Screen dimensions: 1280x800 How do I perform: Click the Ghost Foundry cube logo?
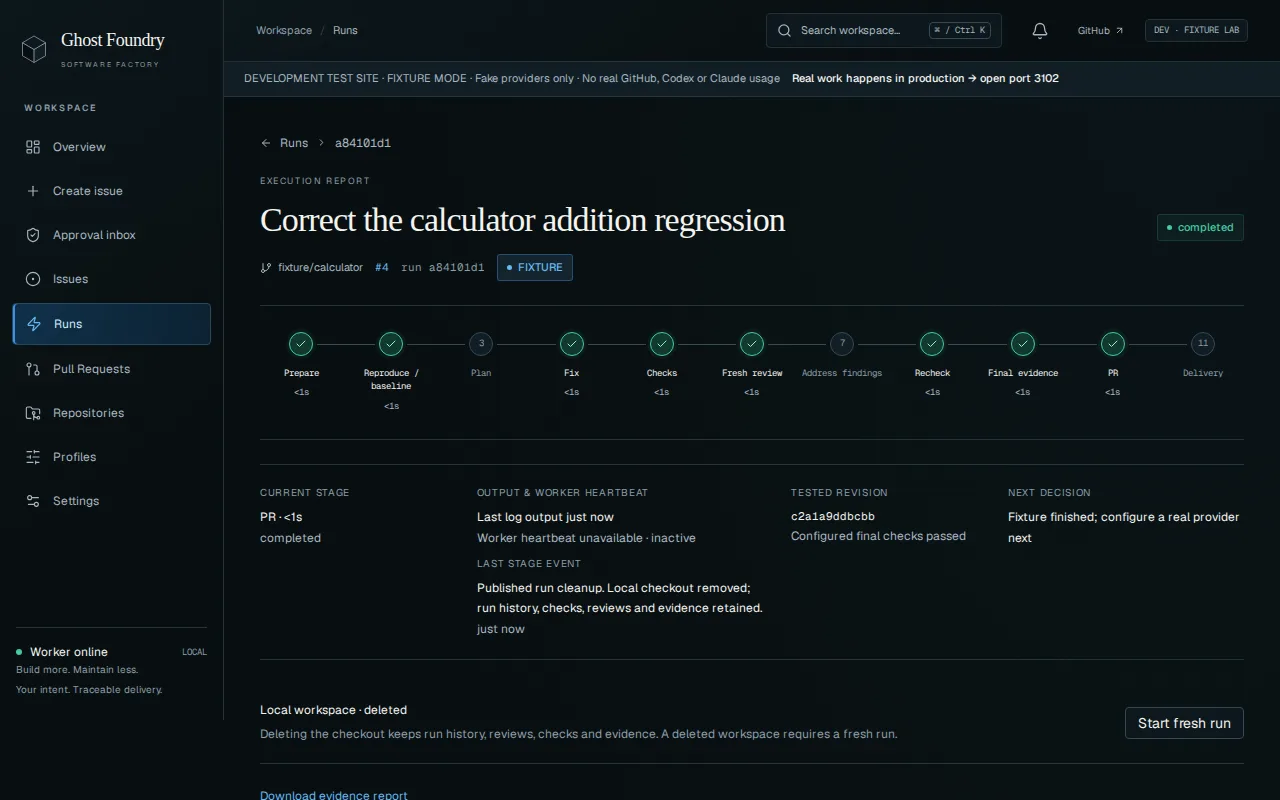(34, 49)
